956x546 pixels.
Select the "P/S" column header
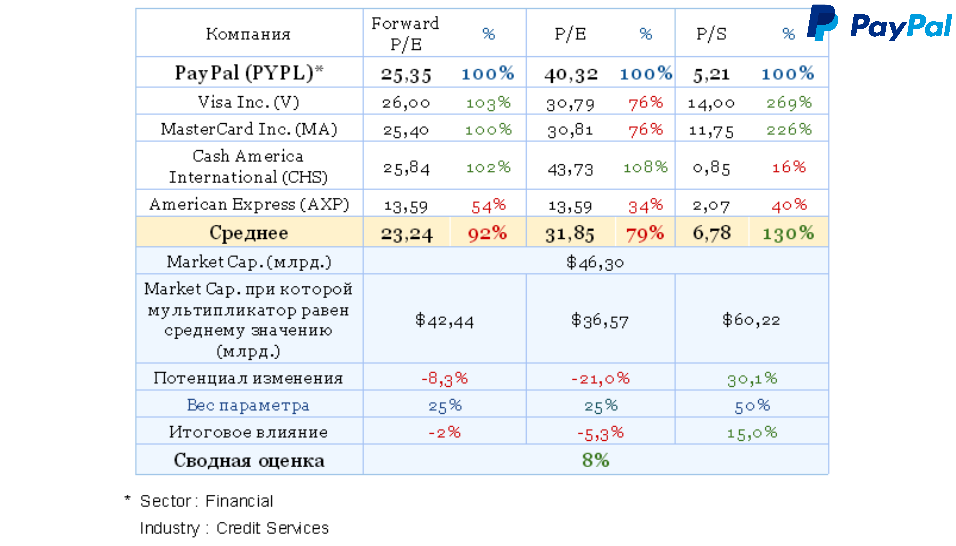(x=710, y=34)
